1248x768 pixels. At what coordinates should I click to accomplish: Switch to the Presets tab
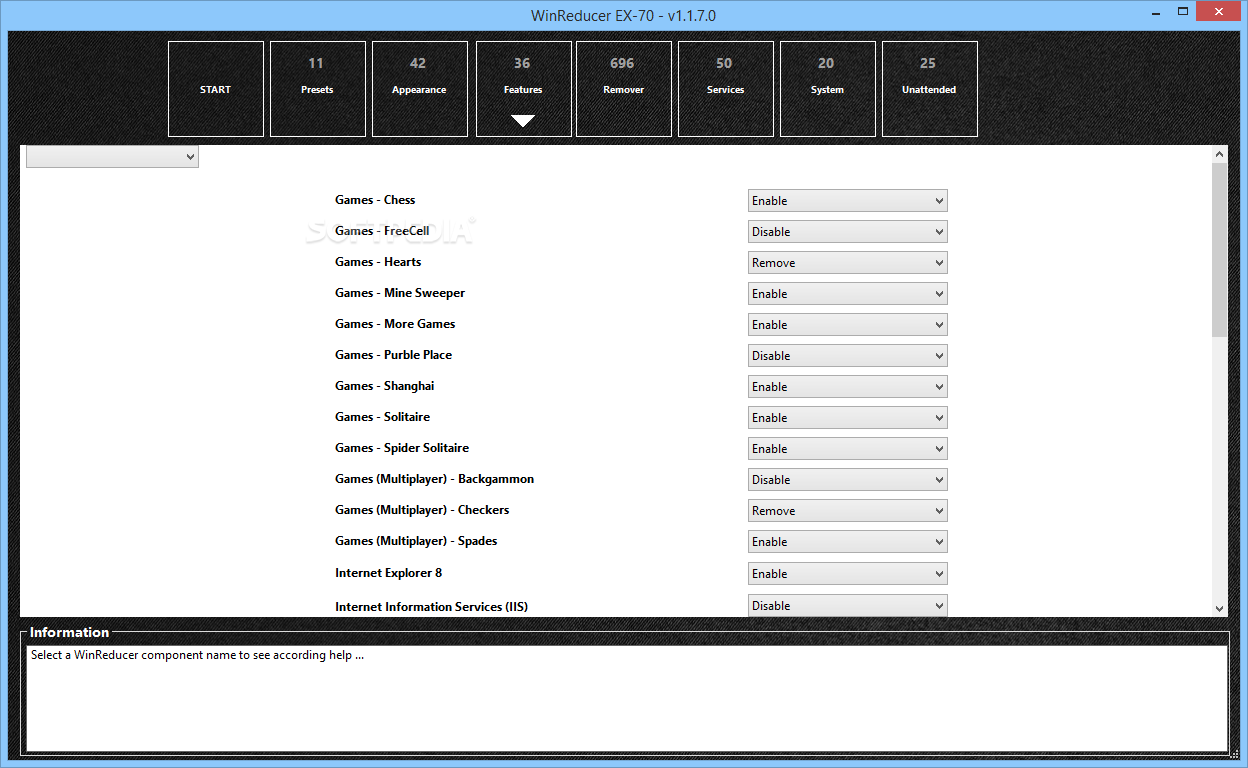[318, 89]
